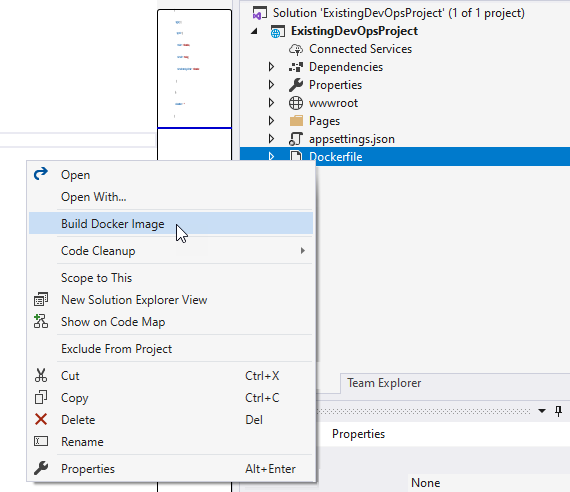Screen dimensions: 570x492
Task: Click the Copy pages icon
Action: click(41, 397)
